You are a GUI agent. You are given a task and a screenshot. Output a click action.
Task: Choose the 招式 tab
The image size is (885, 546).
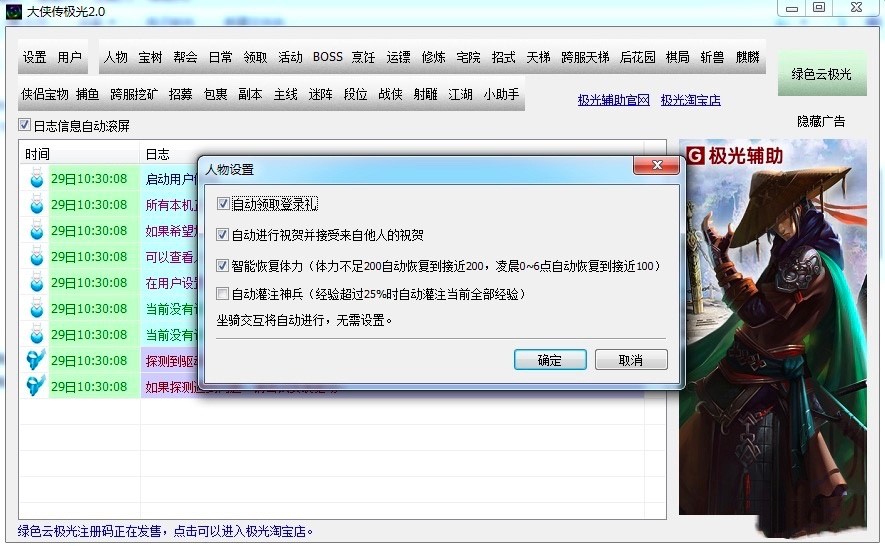pos(503,58)
